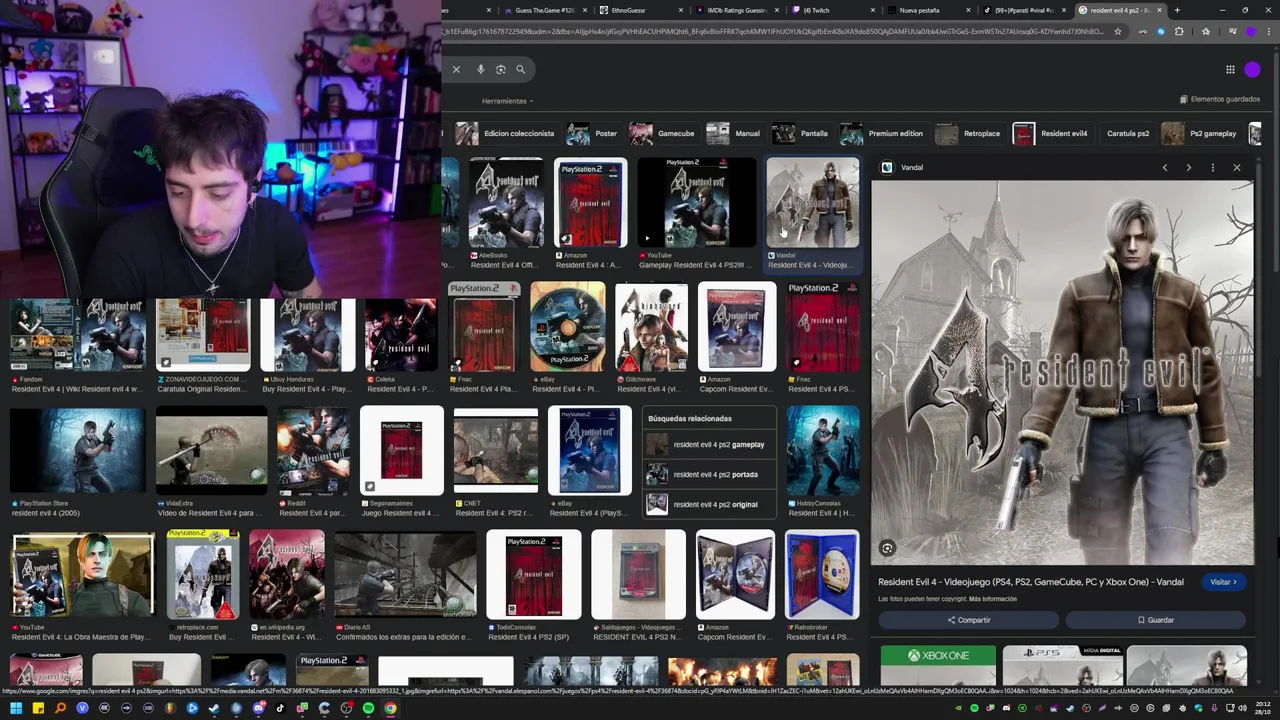Open the large Resident Evil 4 preview image
Viewport: 1280px width, 720px height.
[1062, 372]
